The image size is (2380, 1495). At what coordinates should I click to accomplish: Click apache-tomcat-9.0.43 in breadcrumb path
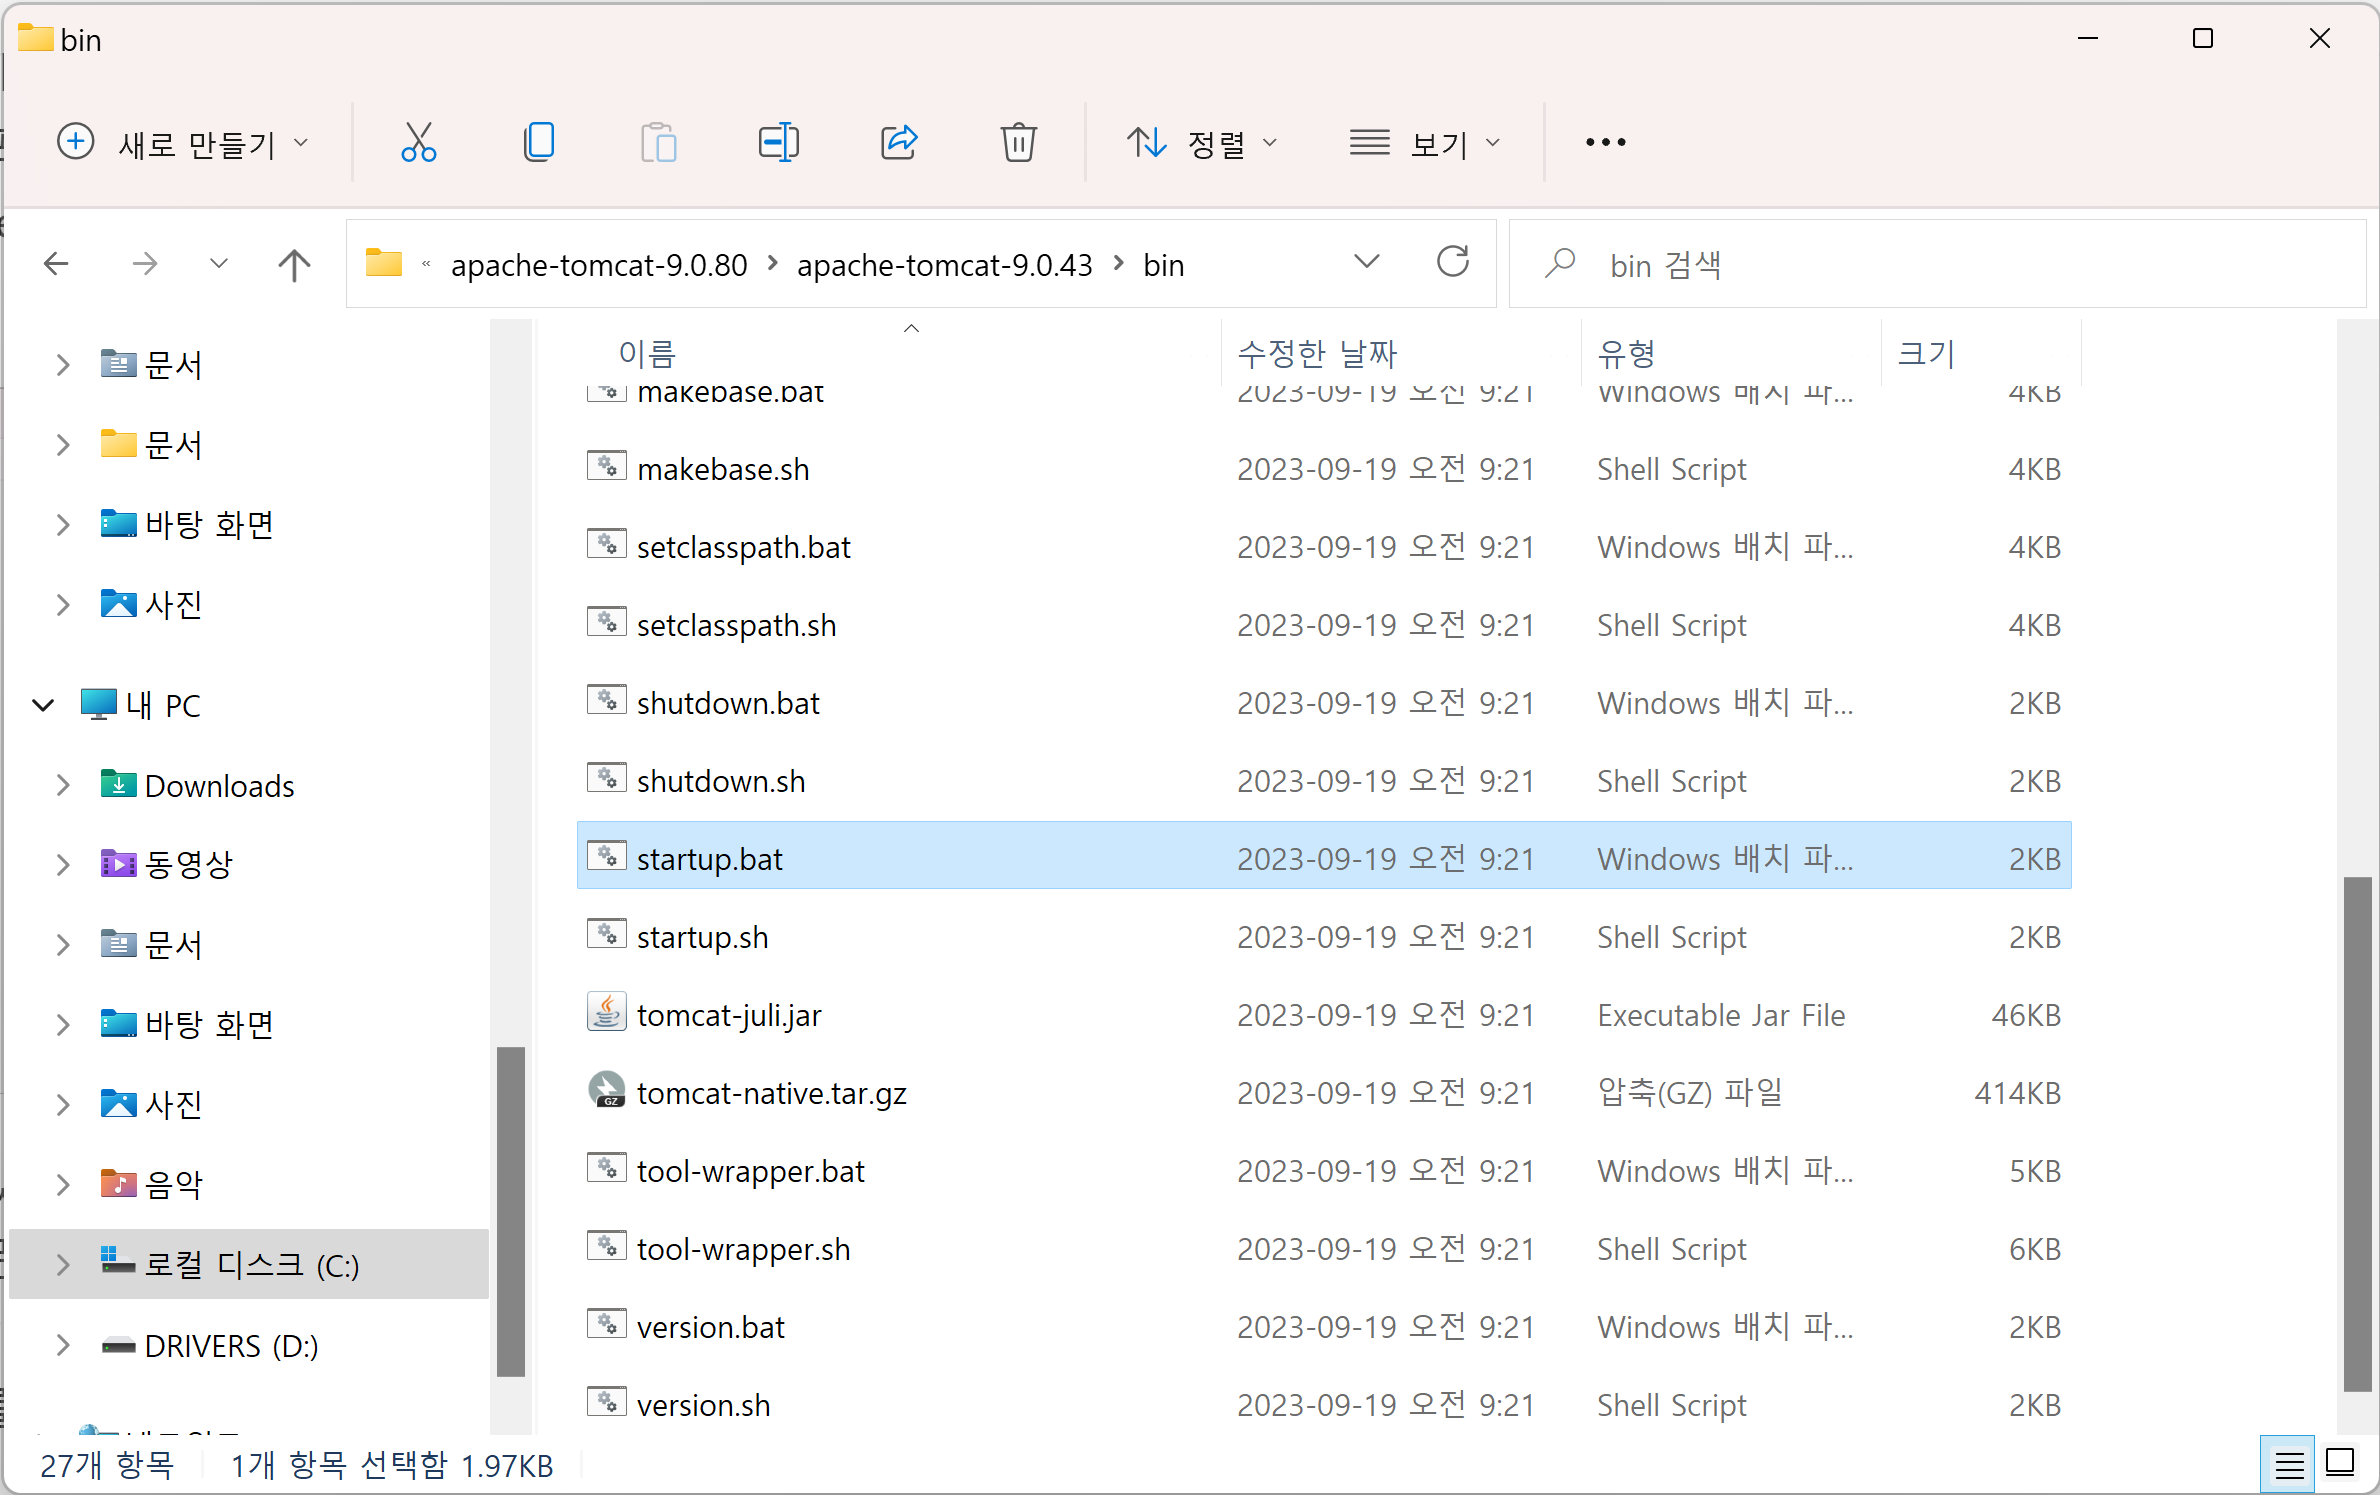point(944,265)
